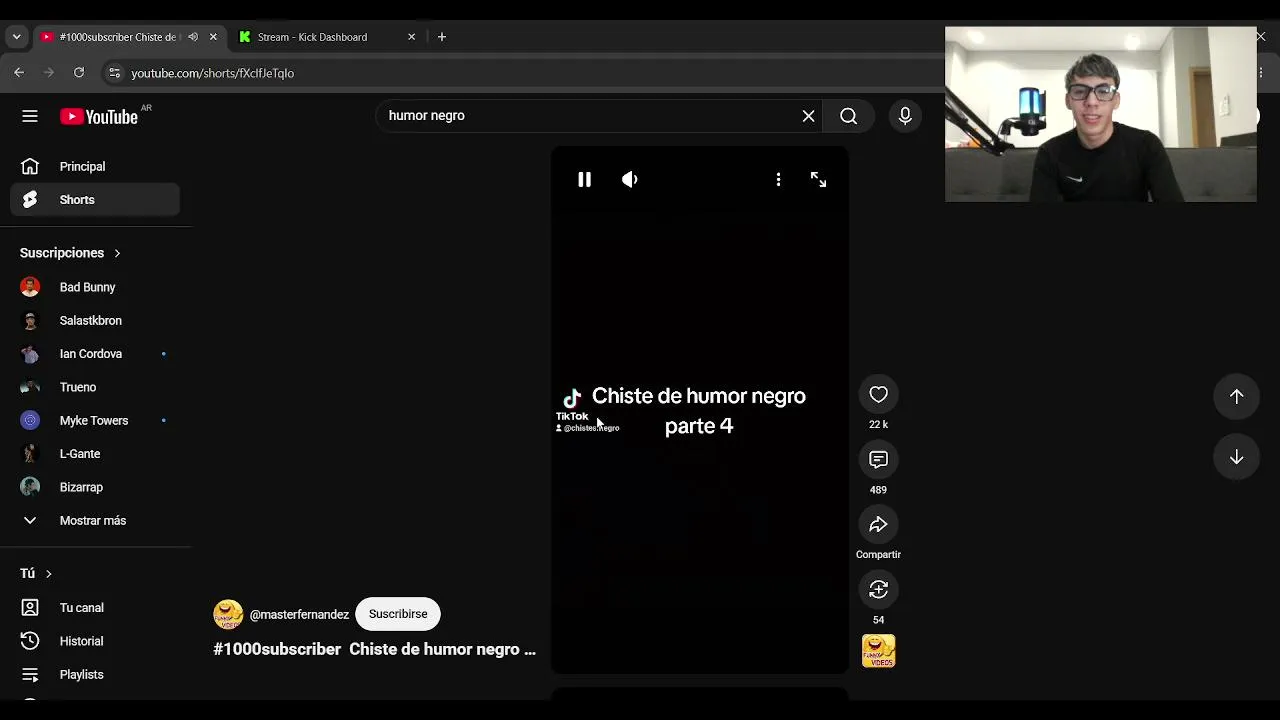Open Trueno subscription channel

pos(95,387)
